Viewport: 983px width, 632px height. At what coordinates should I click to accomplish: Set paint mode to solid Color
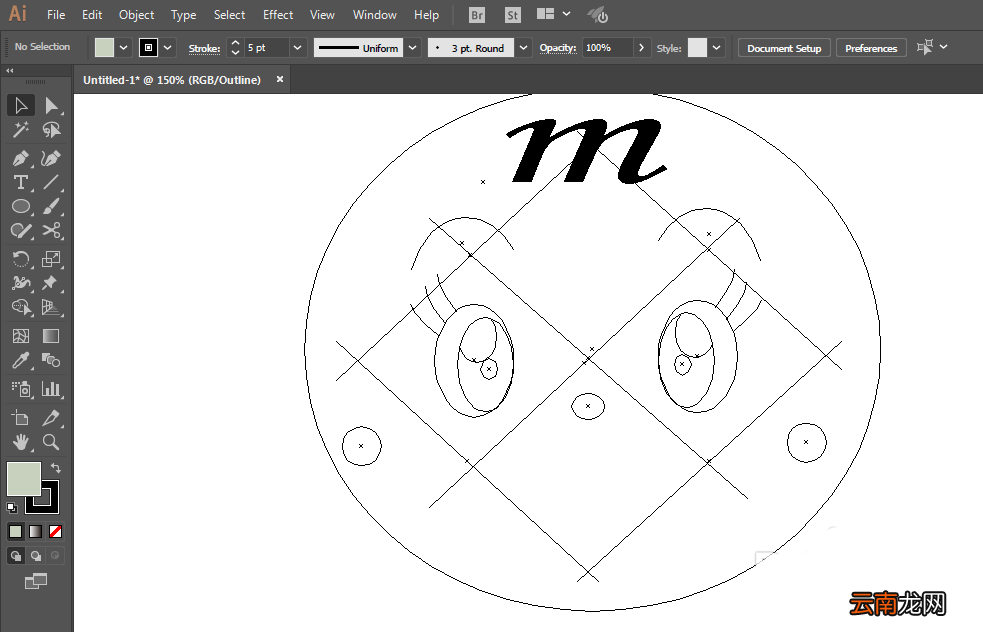click(16, 532)
